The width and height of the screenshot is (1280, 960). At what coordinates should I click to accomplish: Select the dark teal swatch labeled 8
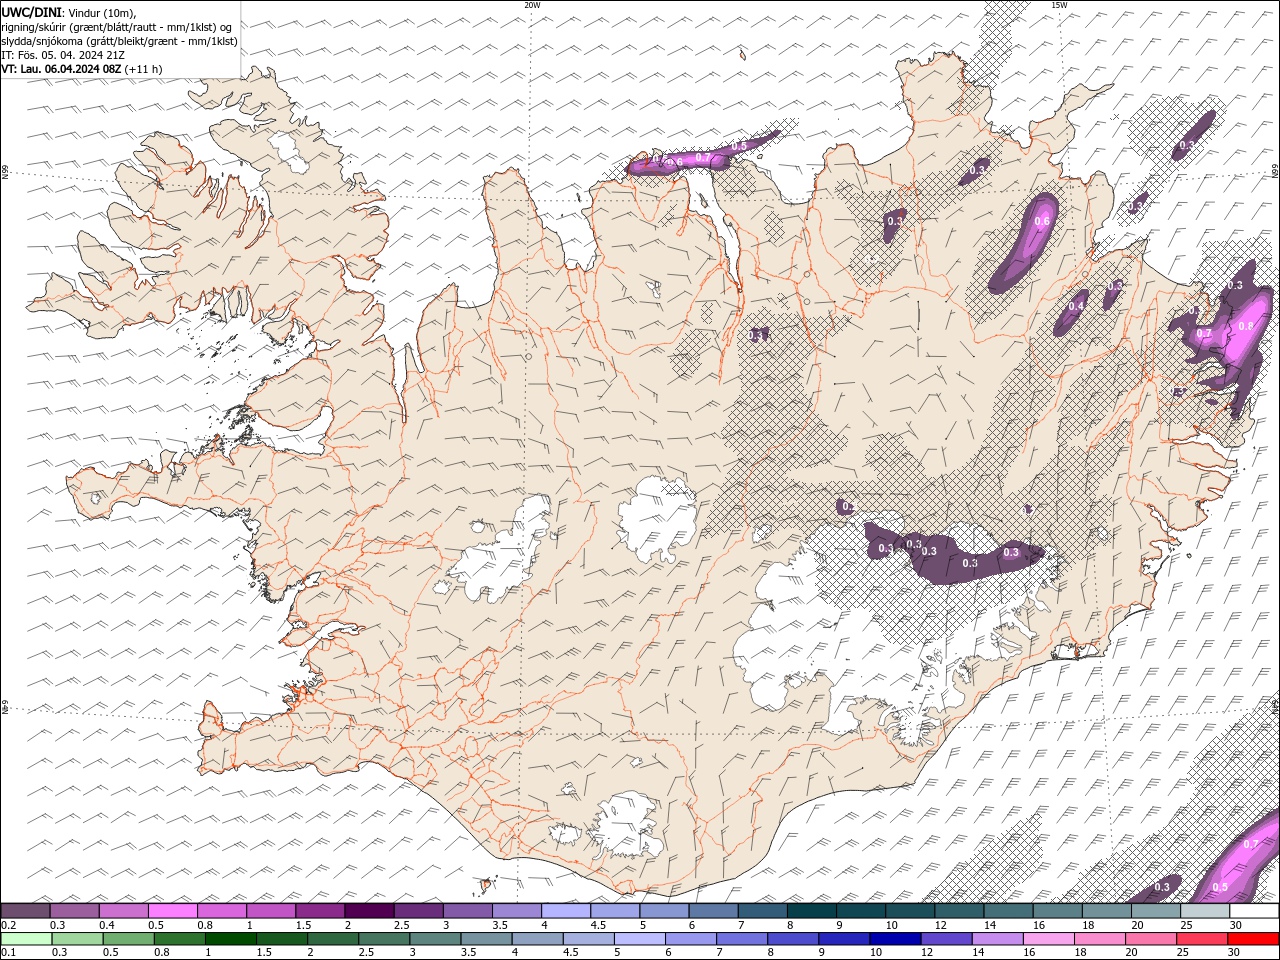coord(811,911)
